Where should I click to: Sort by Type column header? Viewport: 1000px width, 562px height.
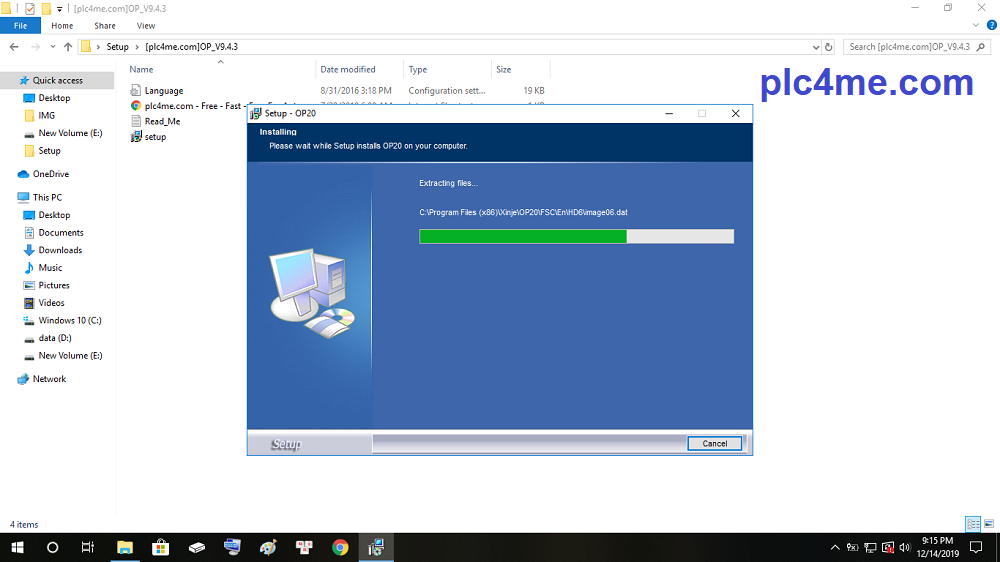pyautogui.click(x=418, y=70)
